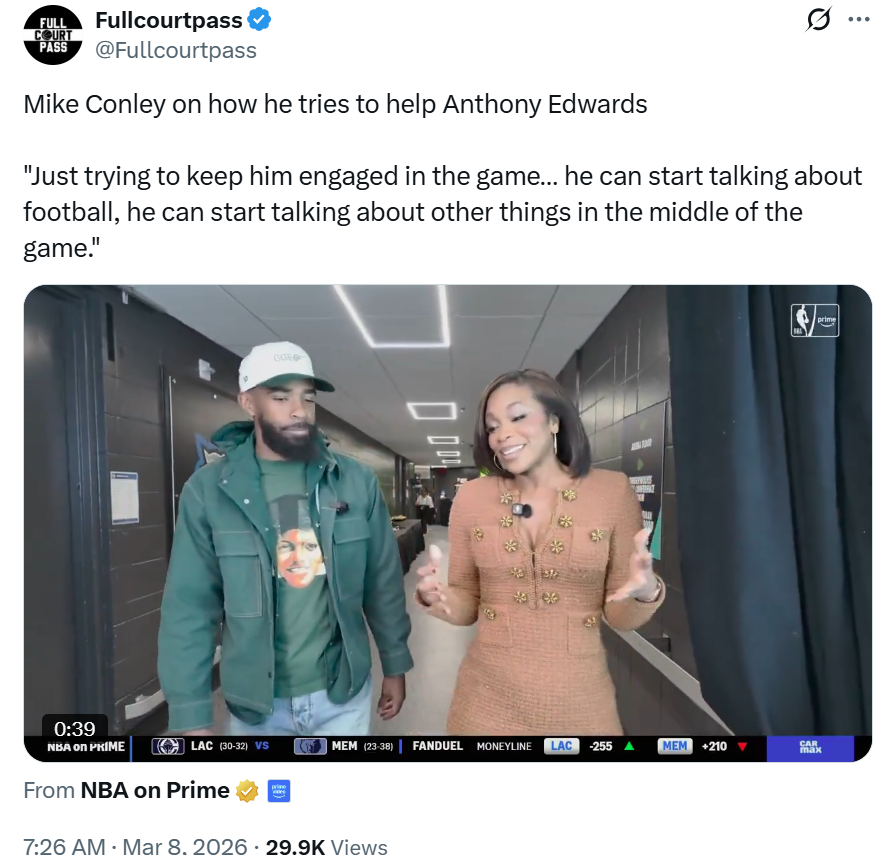Open the 7:26 AM Mar 8, 2026 timestamp
This screenshot has width=884, height=855.
[x=135, y=845]
